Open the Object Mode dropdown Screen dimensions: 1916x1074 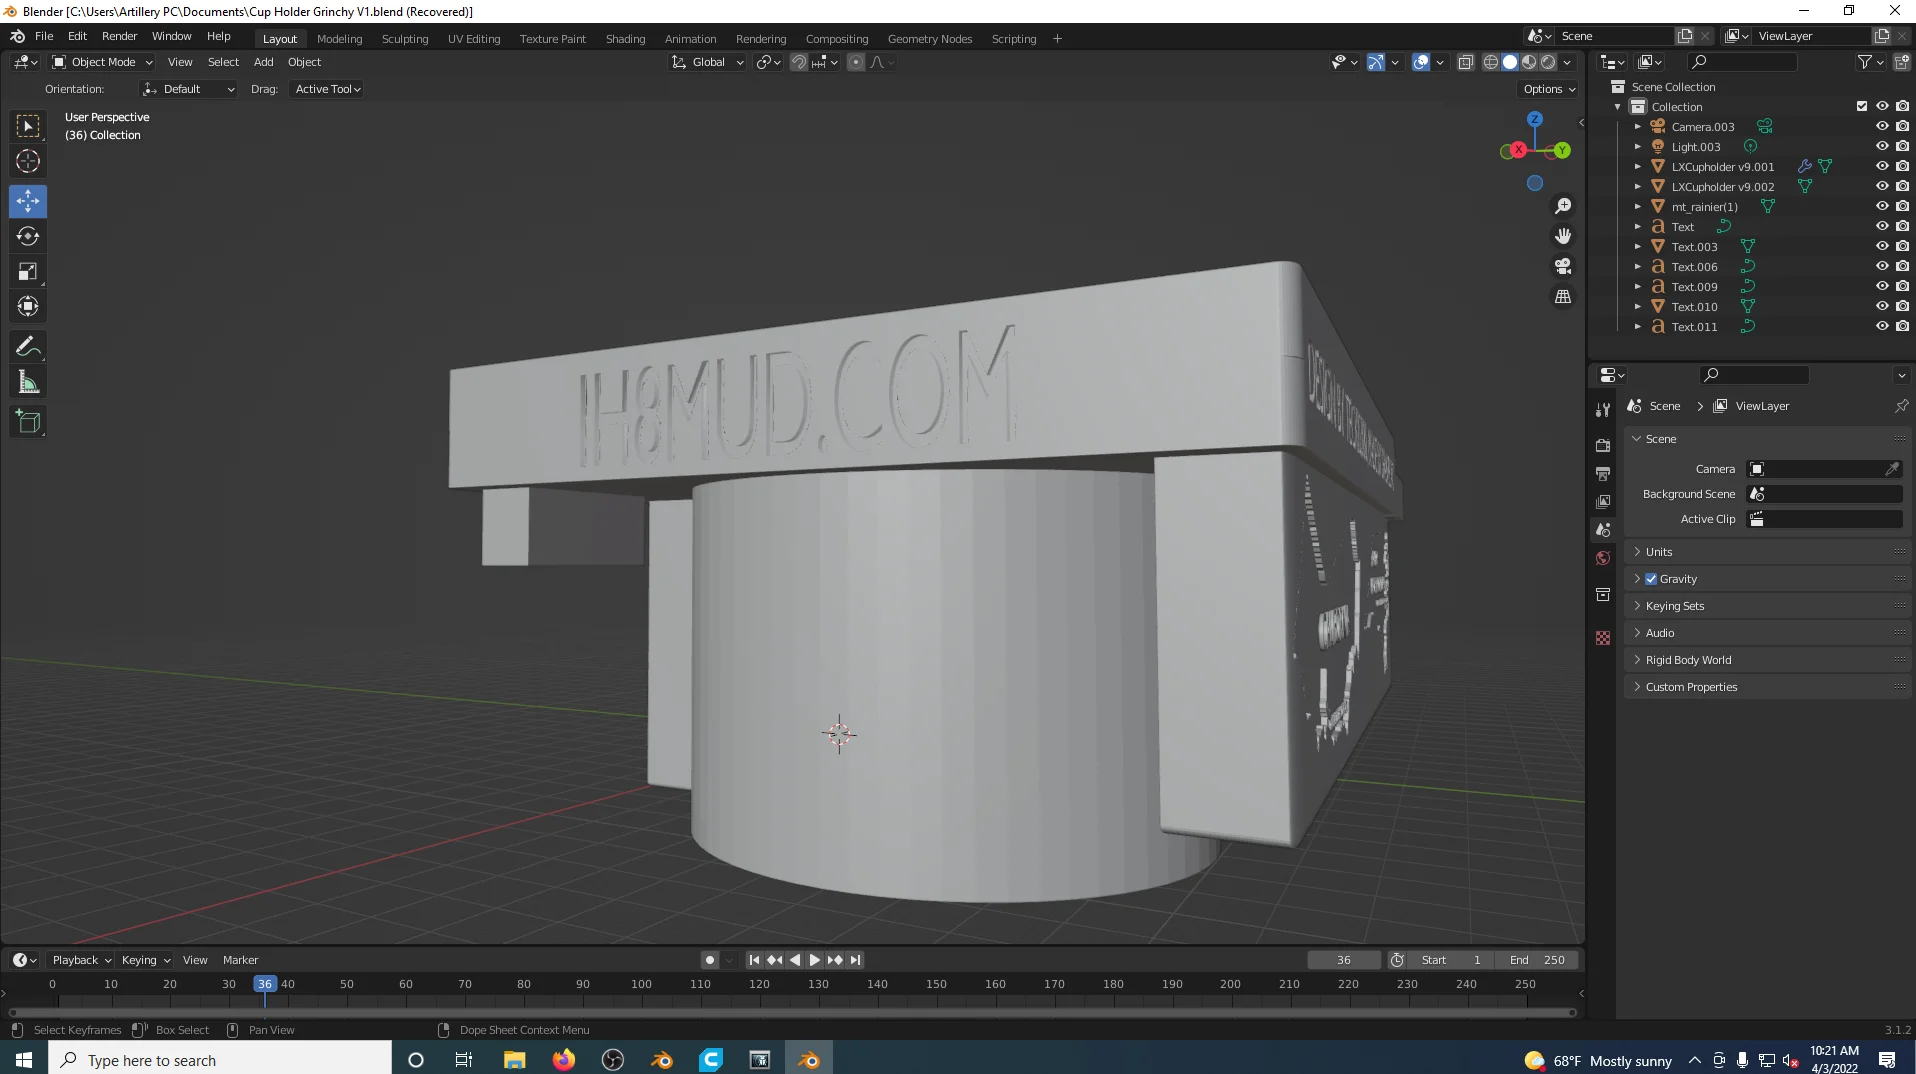(x=102, y=62)
